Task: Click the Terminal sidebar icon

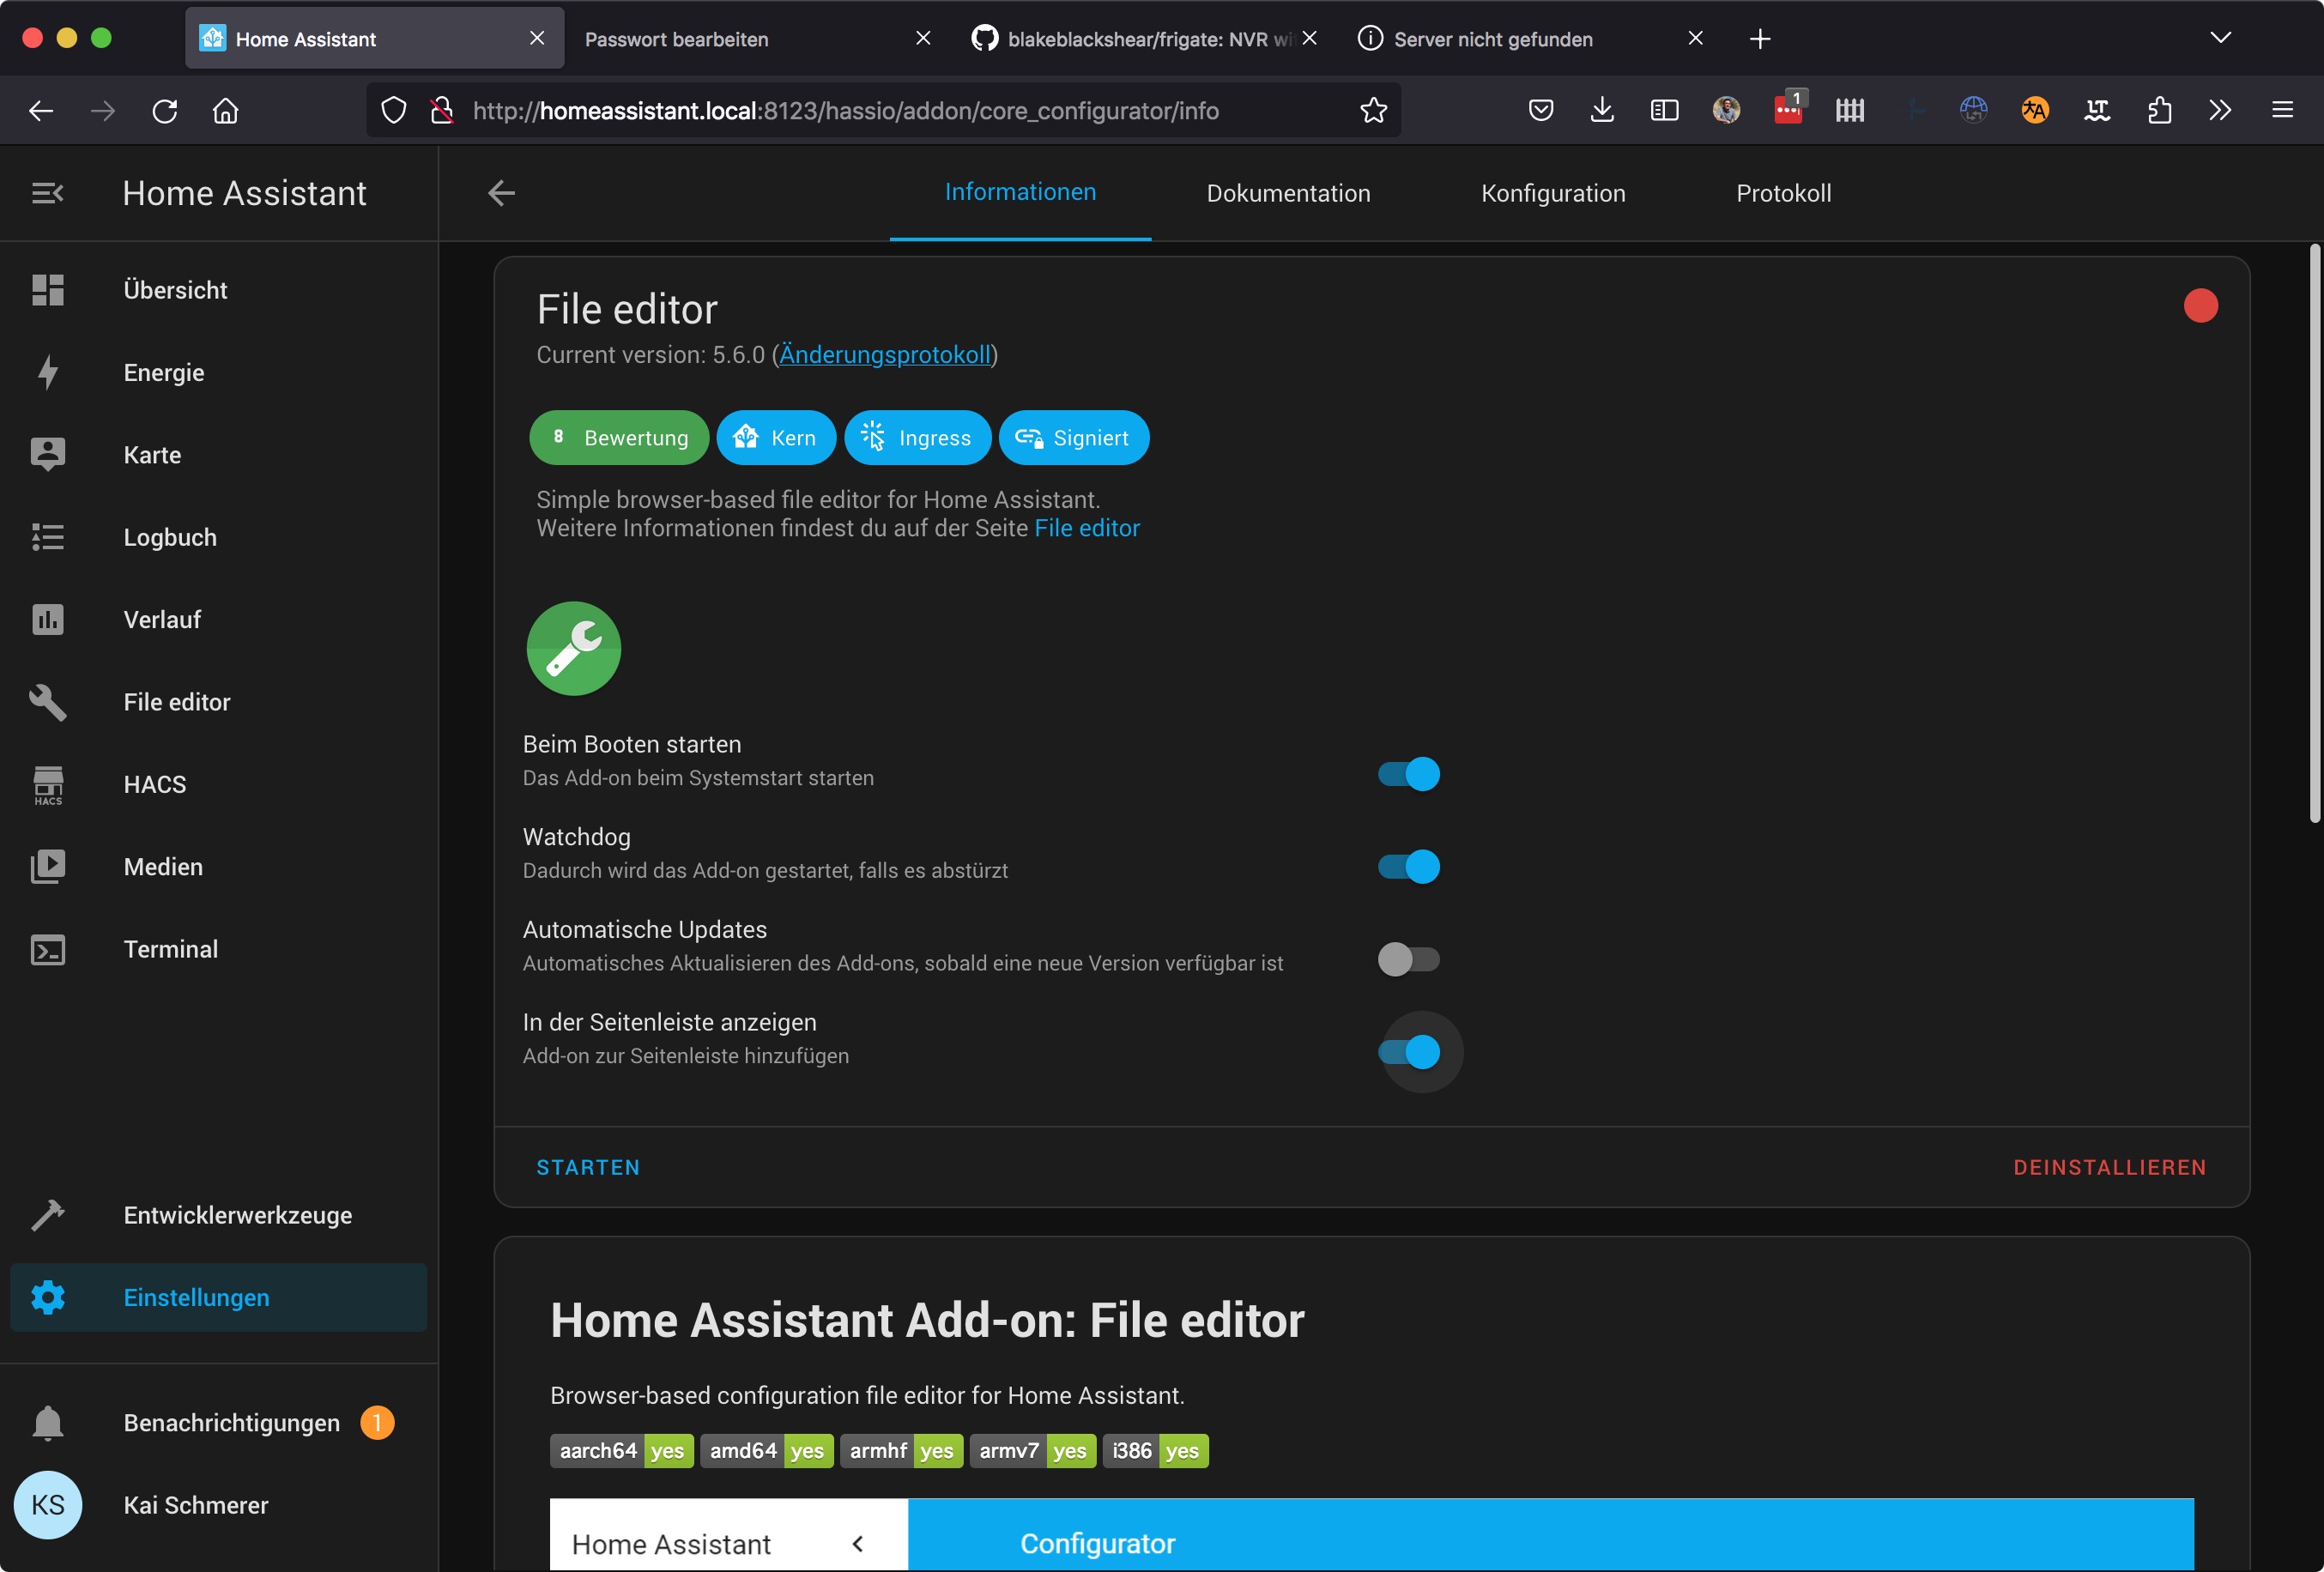Action: pos(47,949)
